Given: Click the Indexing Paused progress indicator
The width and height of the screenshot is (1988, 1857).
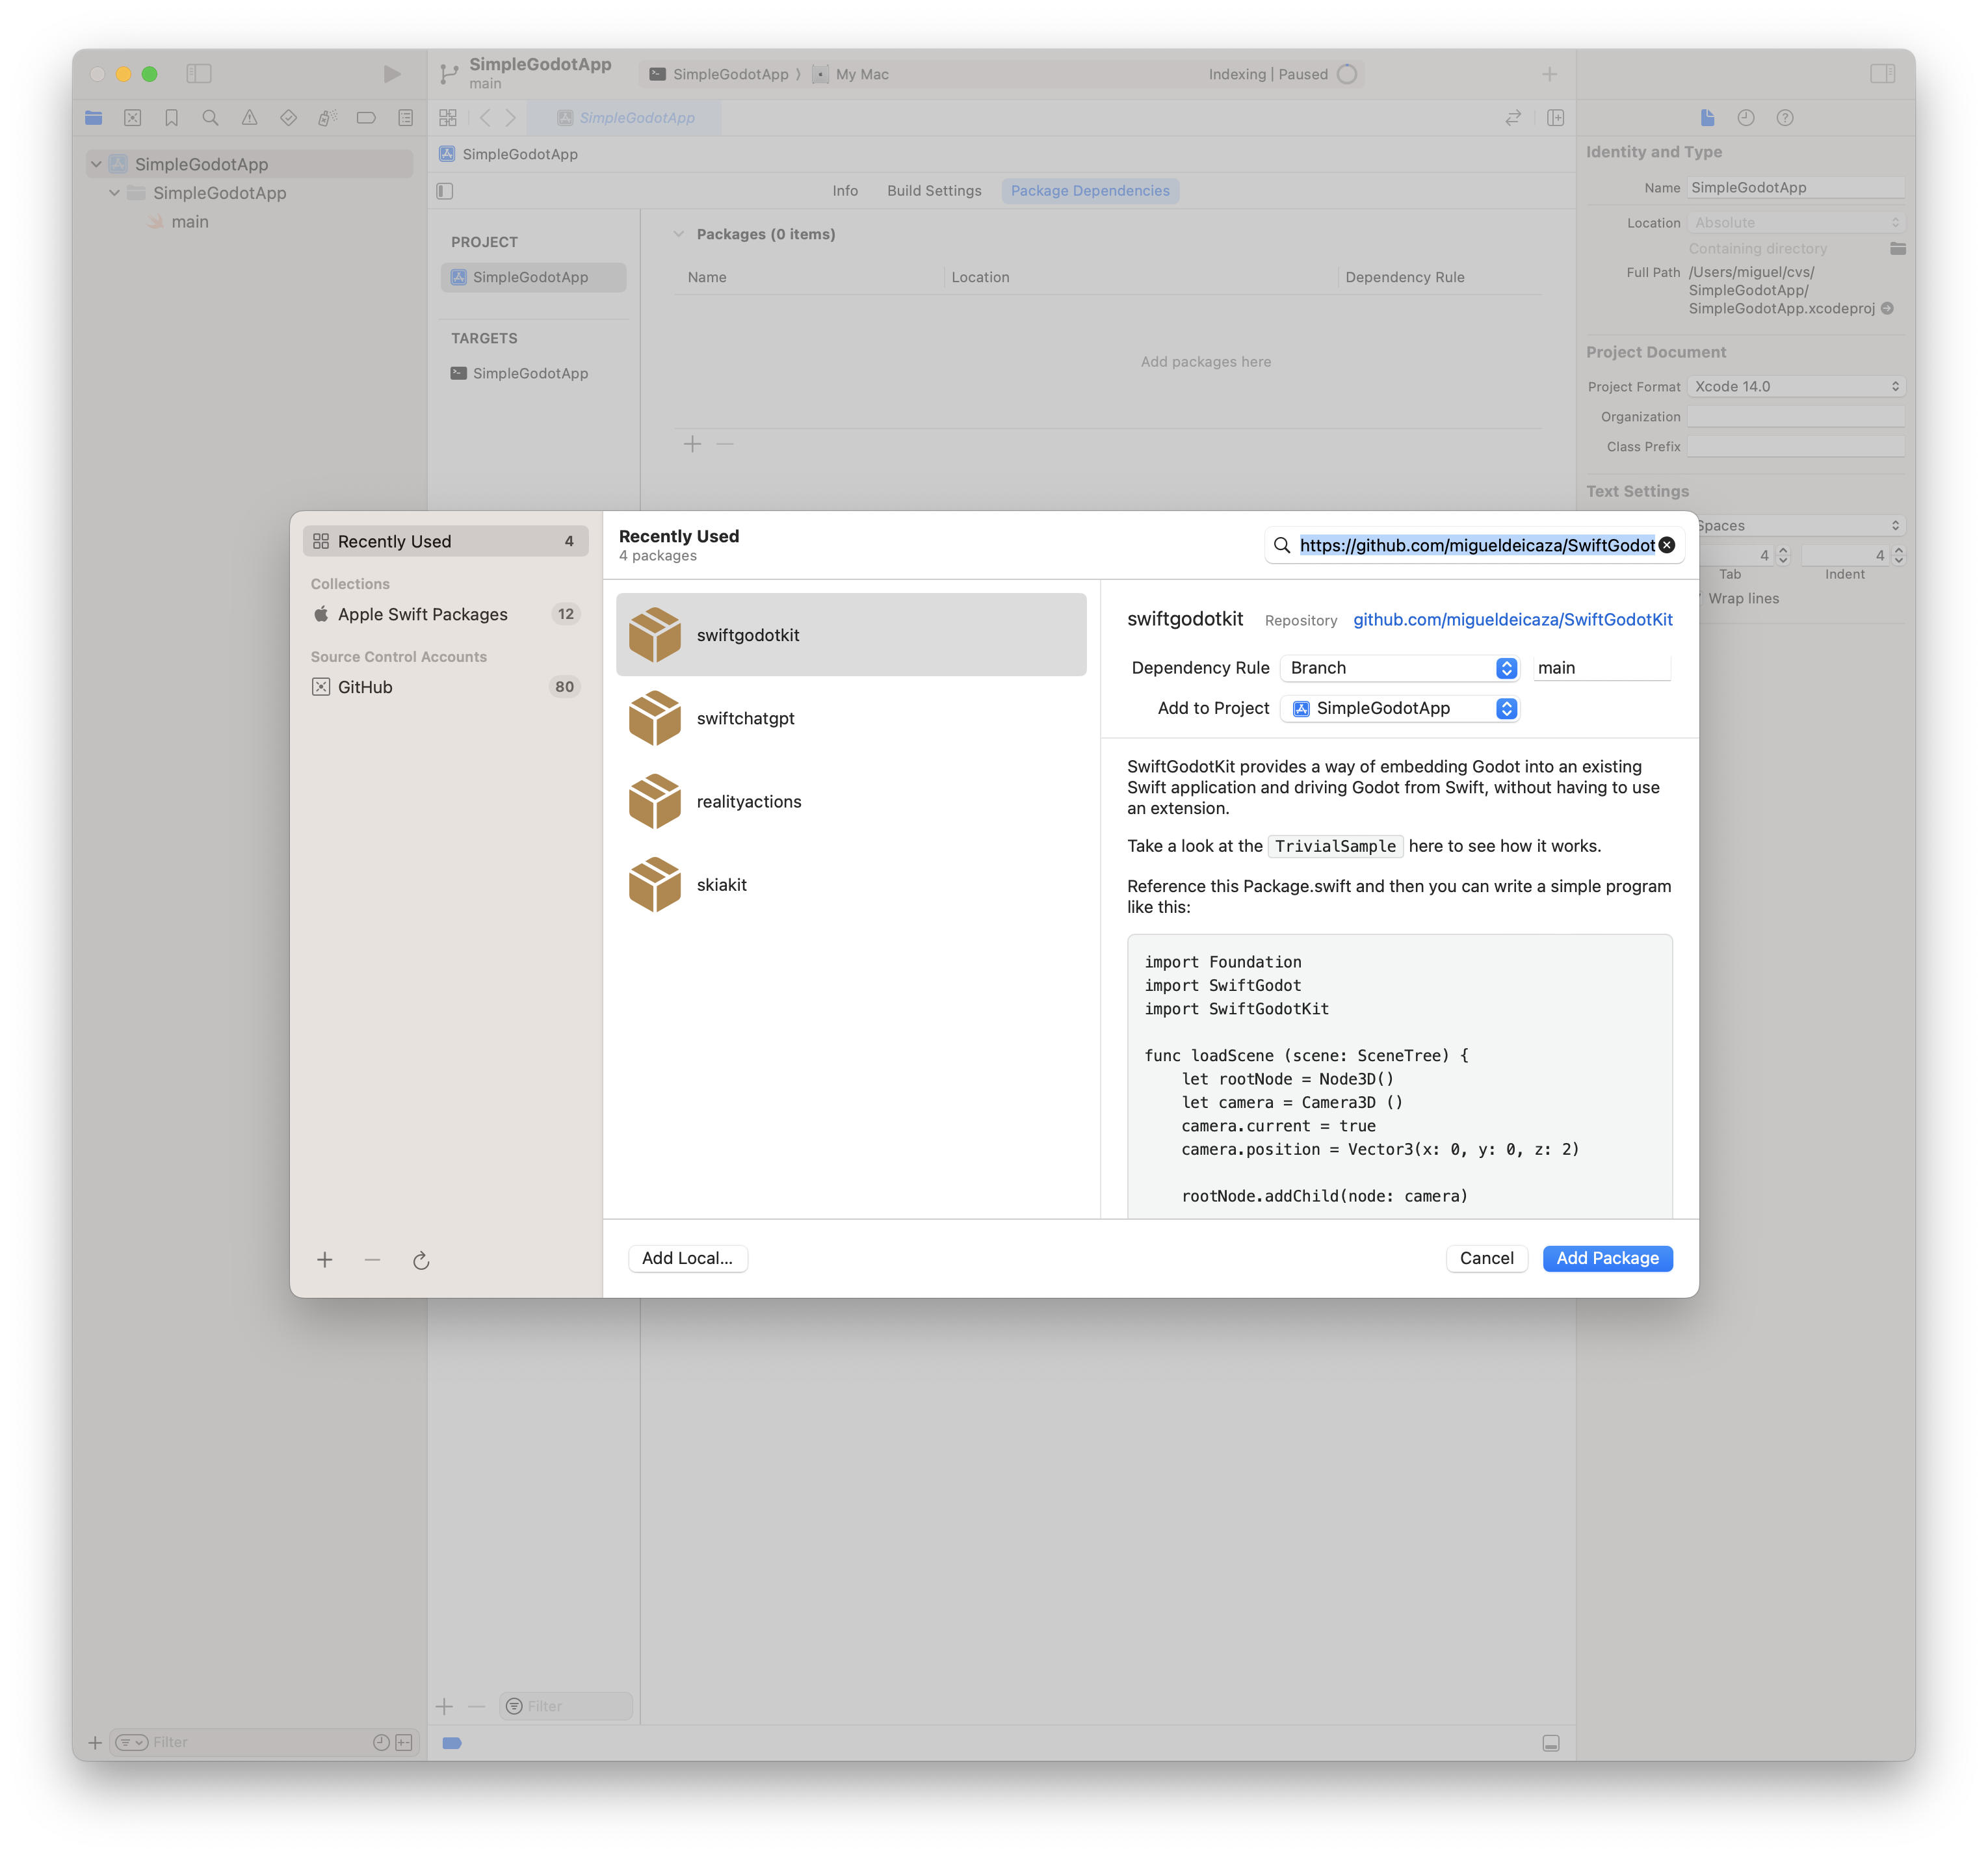Looking at the screenshot, I should tap(1347, 73).
